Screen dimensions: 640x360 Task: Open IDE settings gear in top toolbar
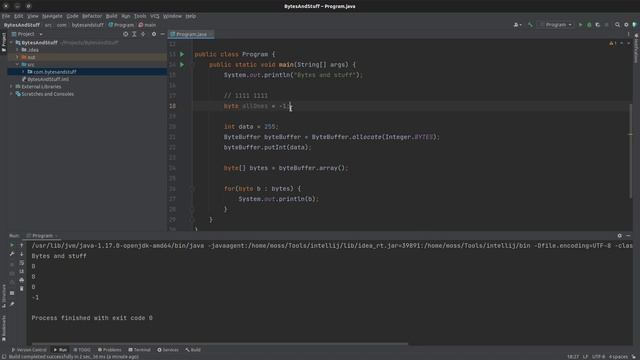[x=626, y=25]
